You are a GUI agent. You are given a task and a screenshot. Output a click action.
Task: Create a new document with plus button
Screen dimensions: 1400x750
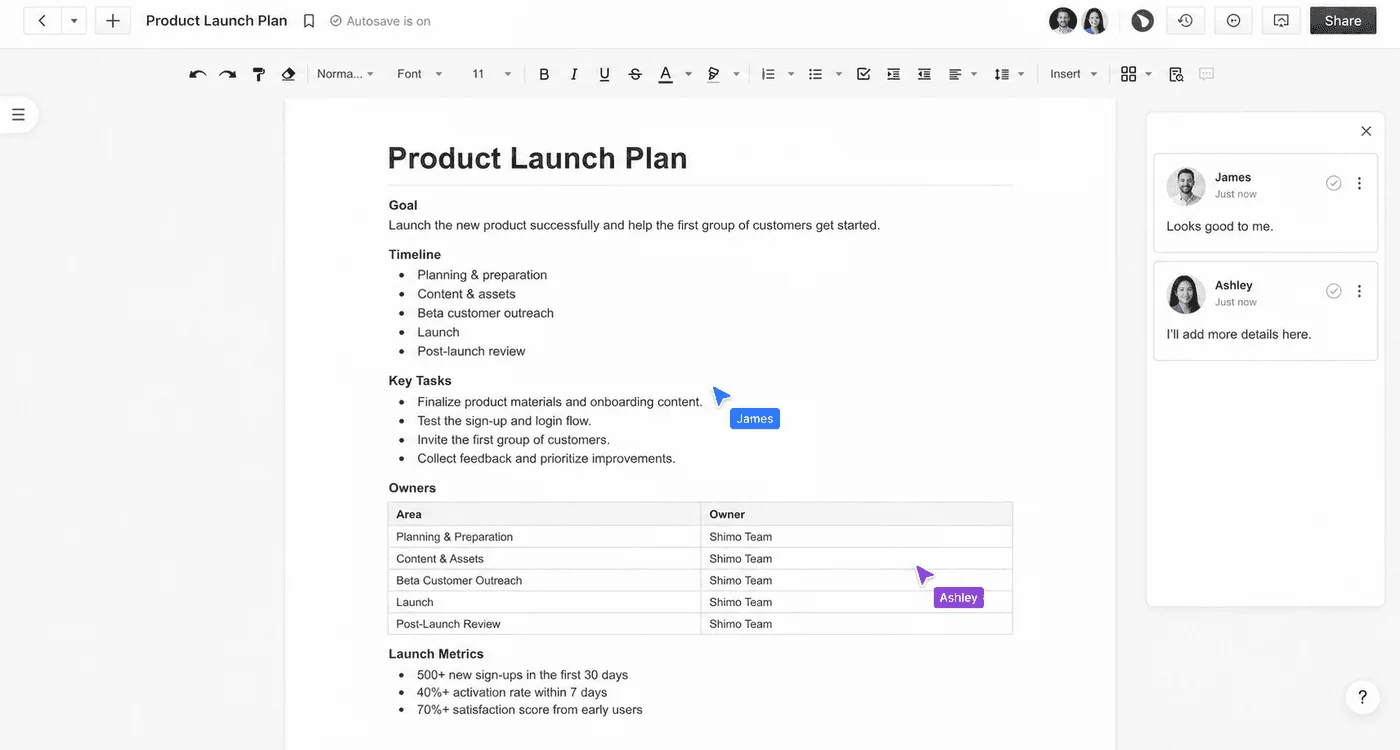pyautogui.click(x=113, y=21)
